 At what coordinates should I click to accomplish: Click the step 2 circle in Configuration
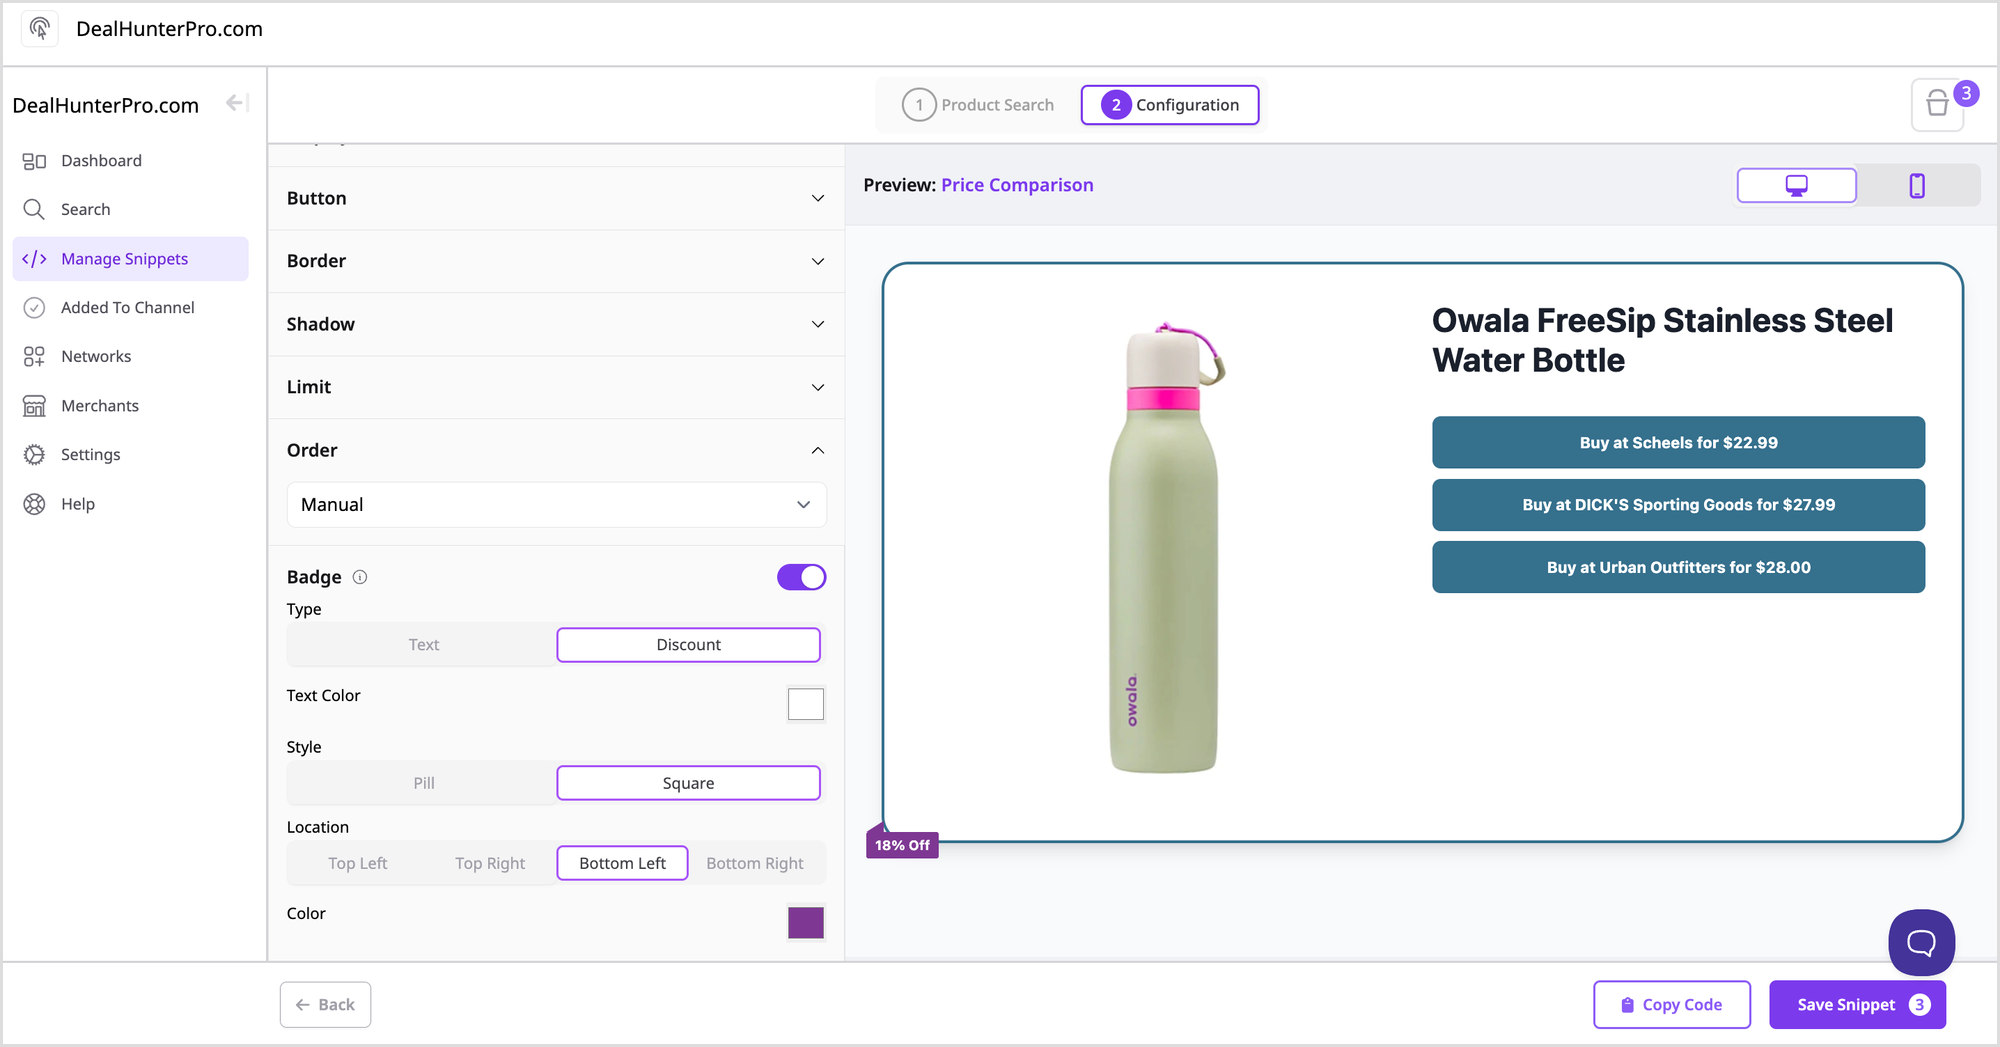(x=1116, y=105)
